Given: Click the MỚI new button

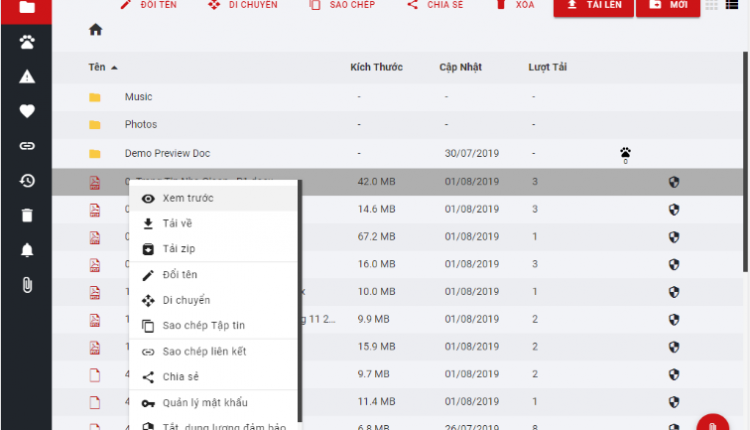Looking at the screenshot, I should (668, 7).
